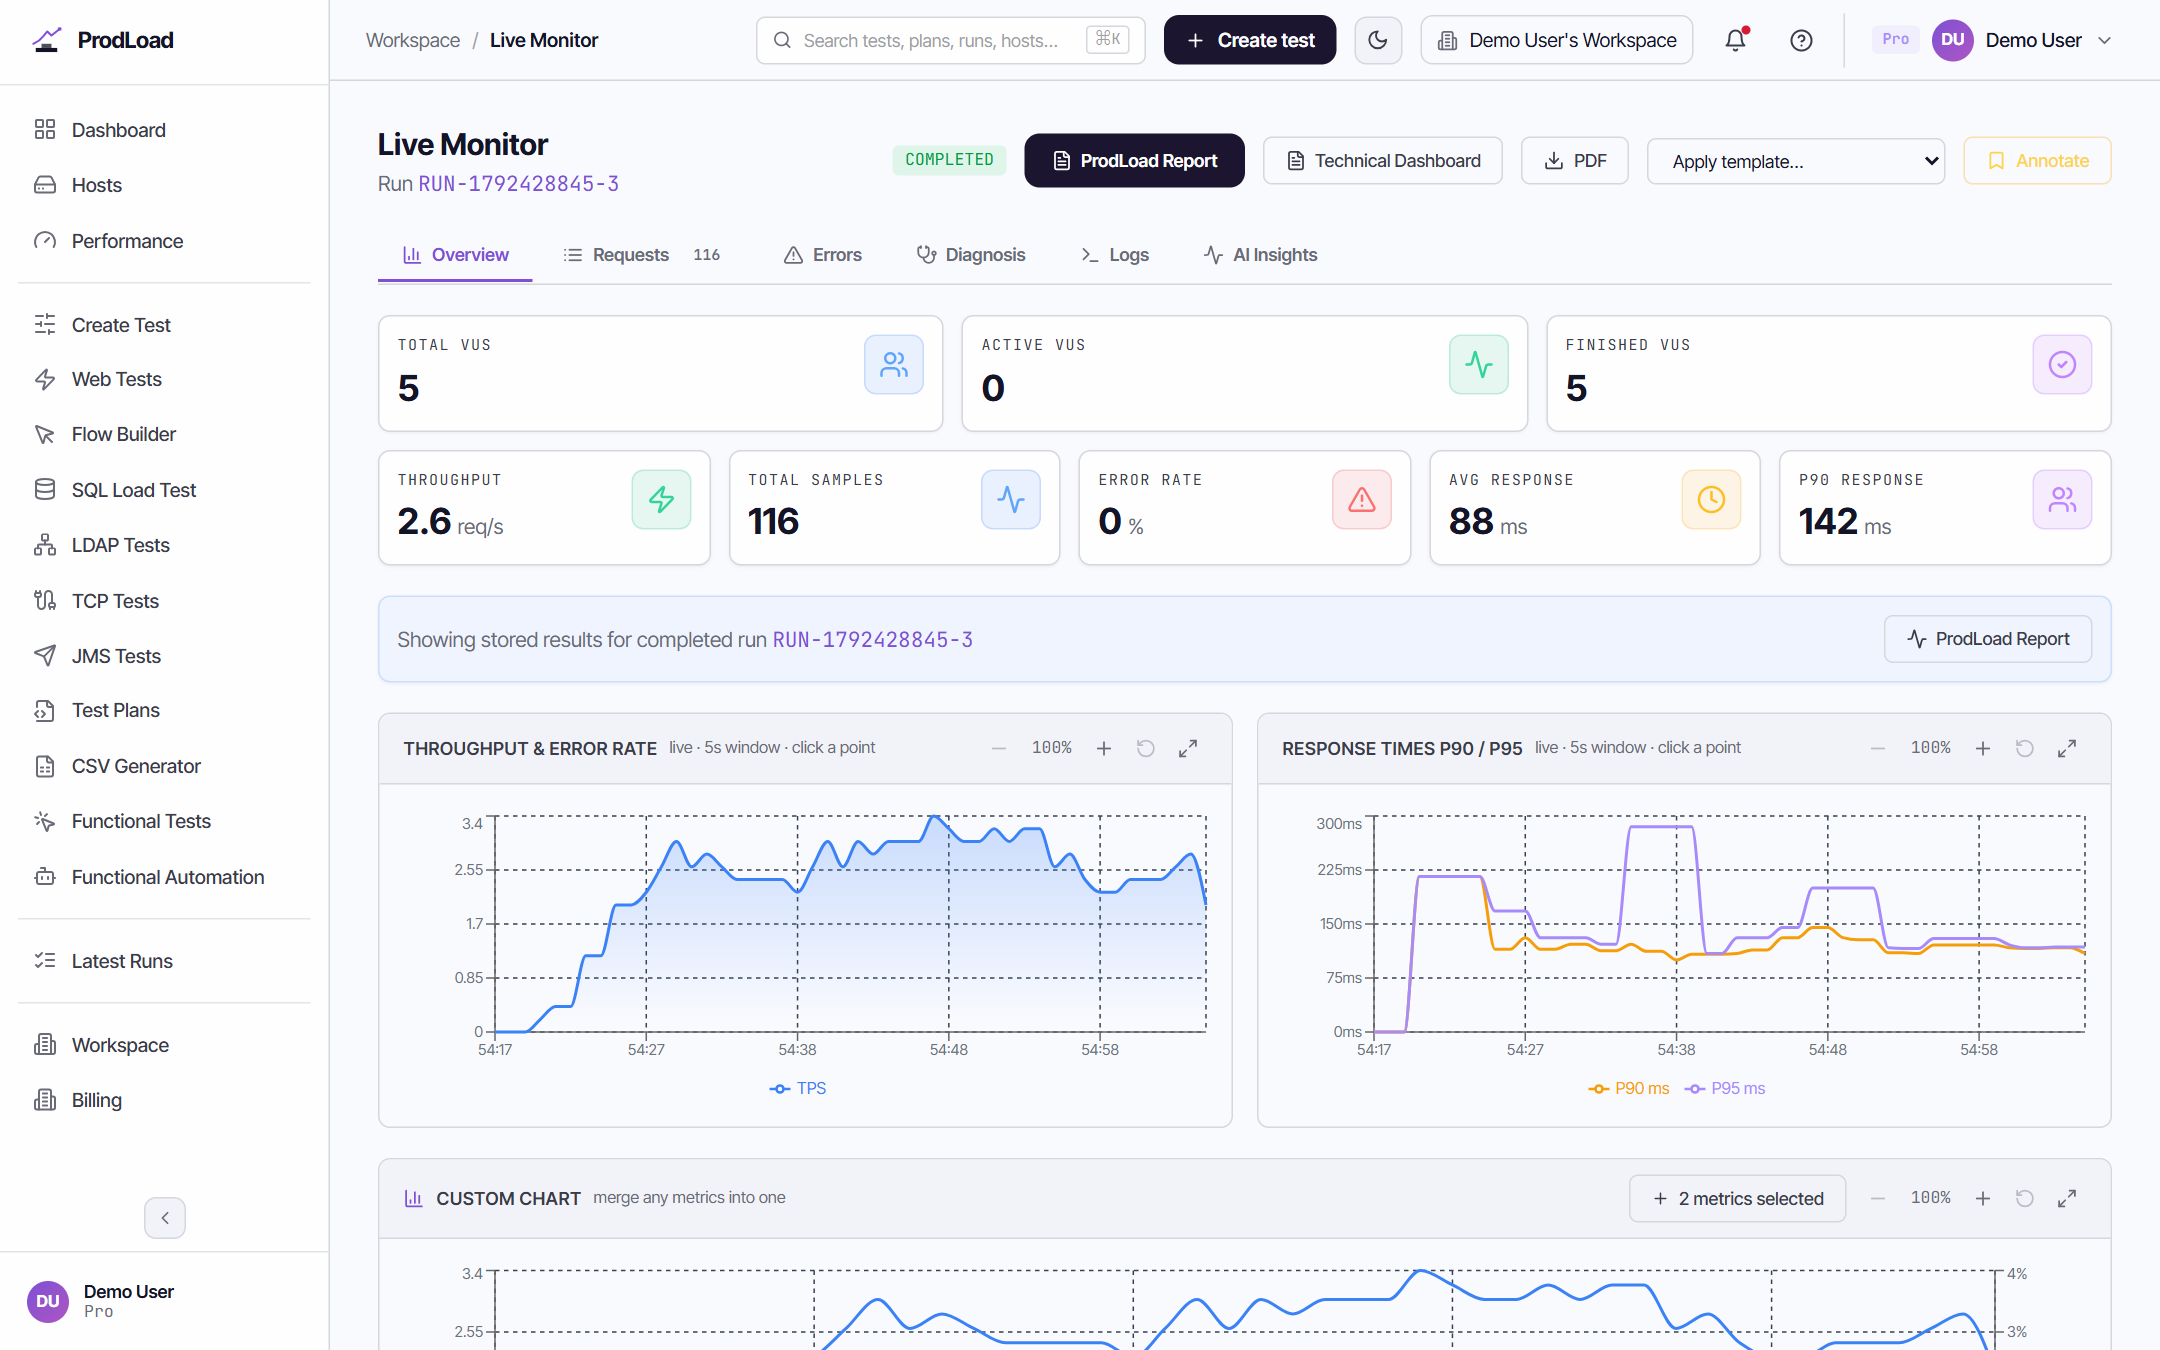Viewport: 2160px width, 1350px height.
Task: Click run link RUN-1792428845-3 under Live Monitor
Action: coord(518,184)
